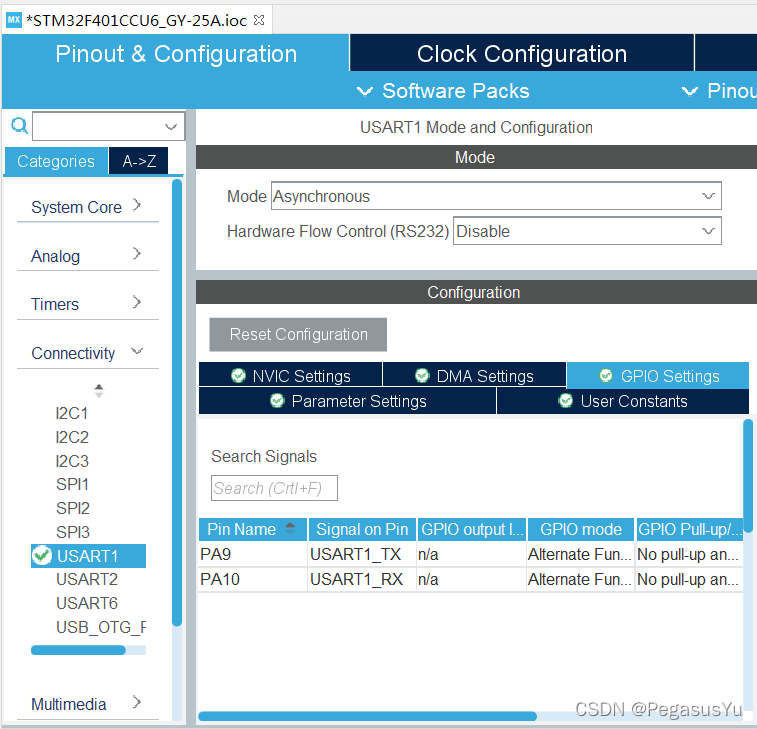757x729 pixels.
Task: Click the GPIO mode column header
Action: 581,529
